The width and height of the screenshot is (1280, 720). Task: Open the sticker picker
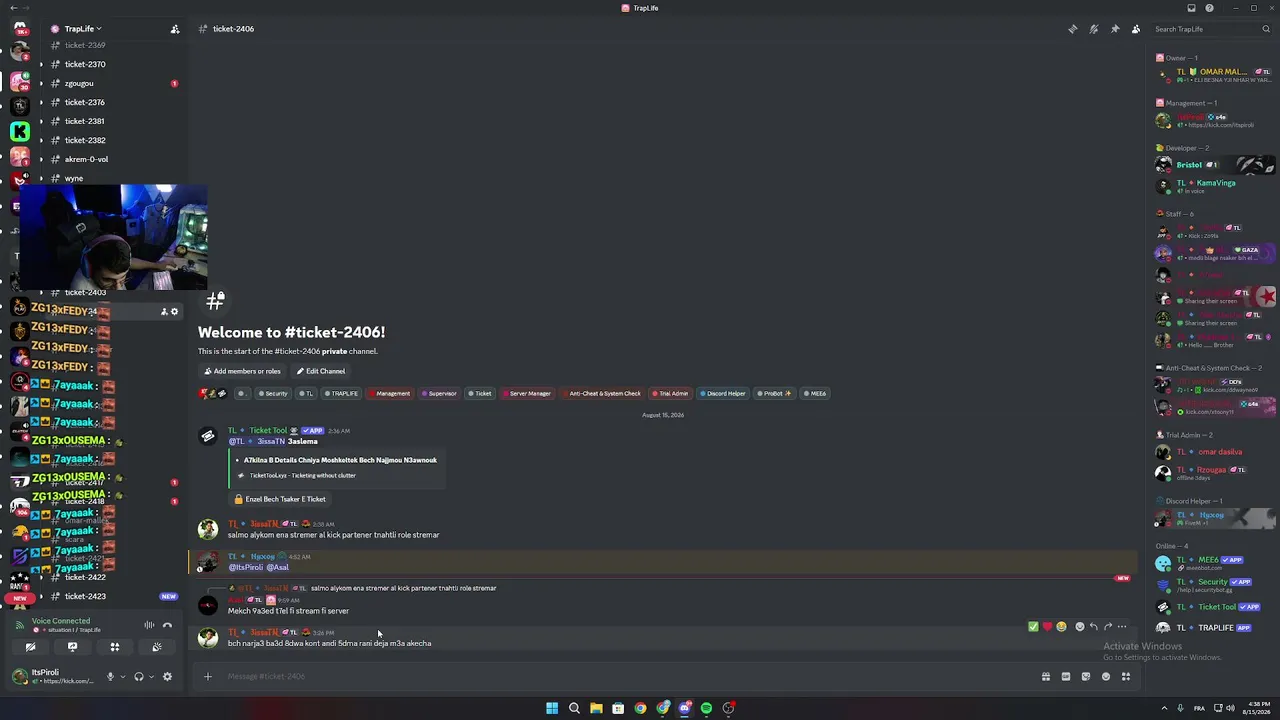click(x=1086, y=676)
